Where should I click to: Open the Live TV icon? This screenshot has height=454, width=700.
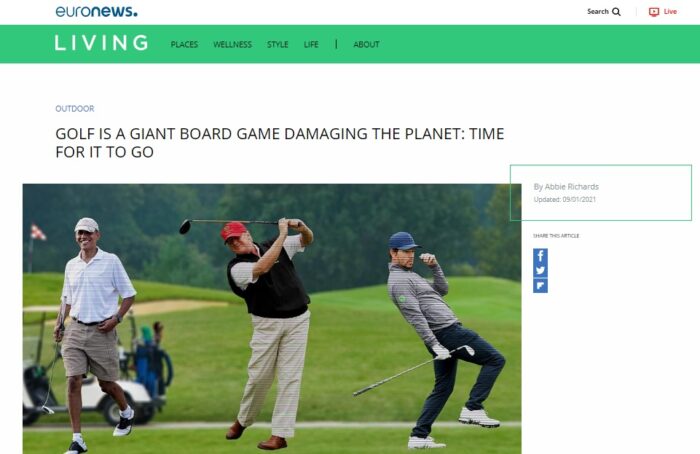point(654,12)
